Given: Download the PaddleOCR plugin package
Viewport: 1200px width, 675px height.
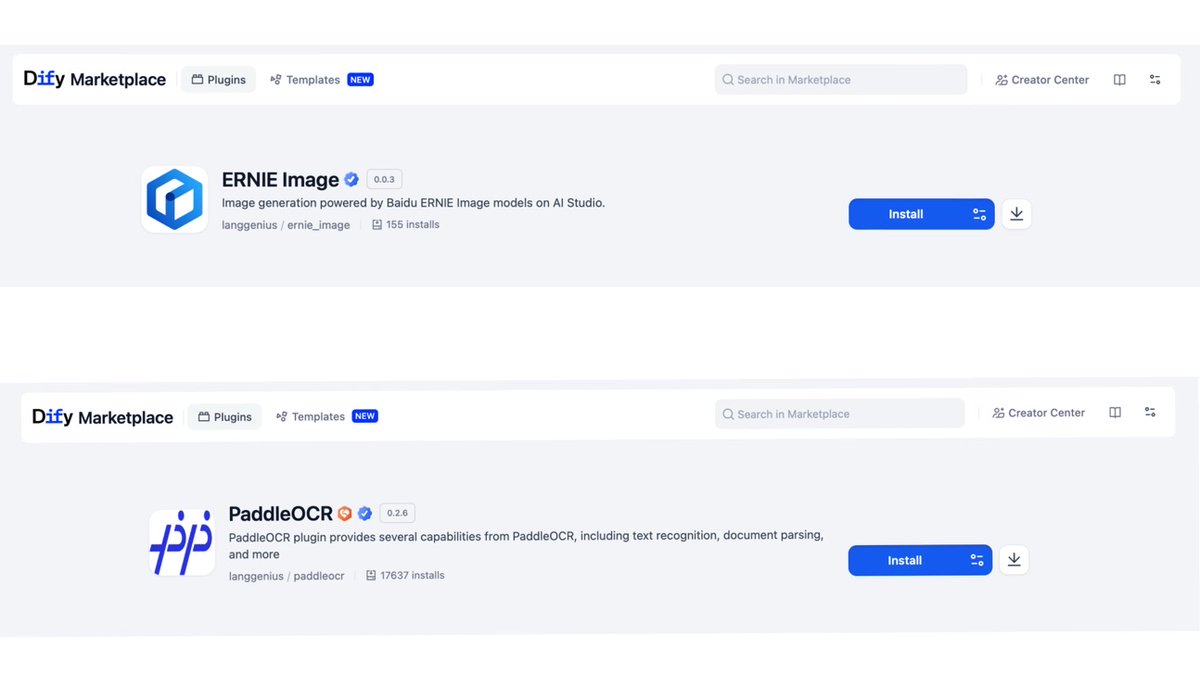Looking at the screenshot, I should point(1014,560).
